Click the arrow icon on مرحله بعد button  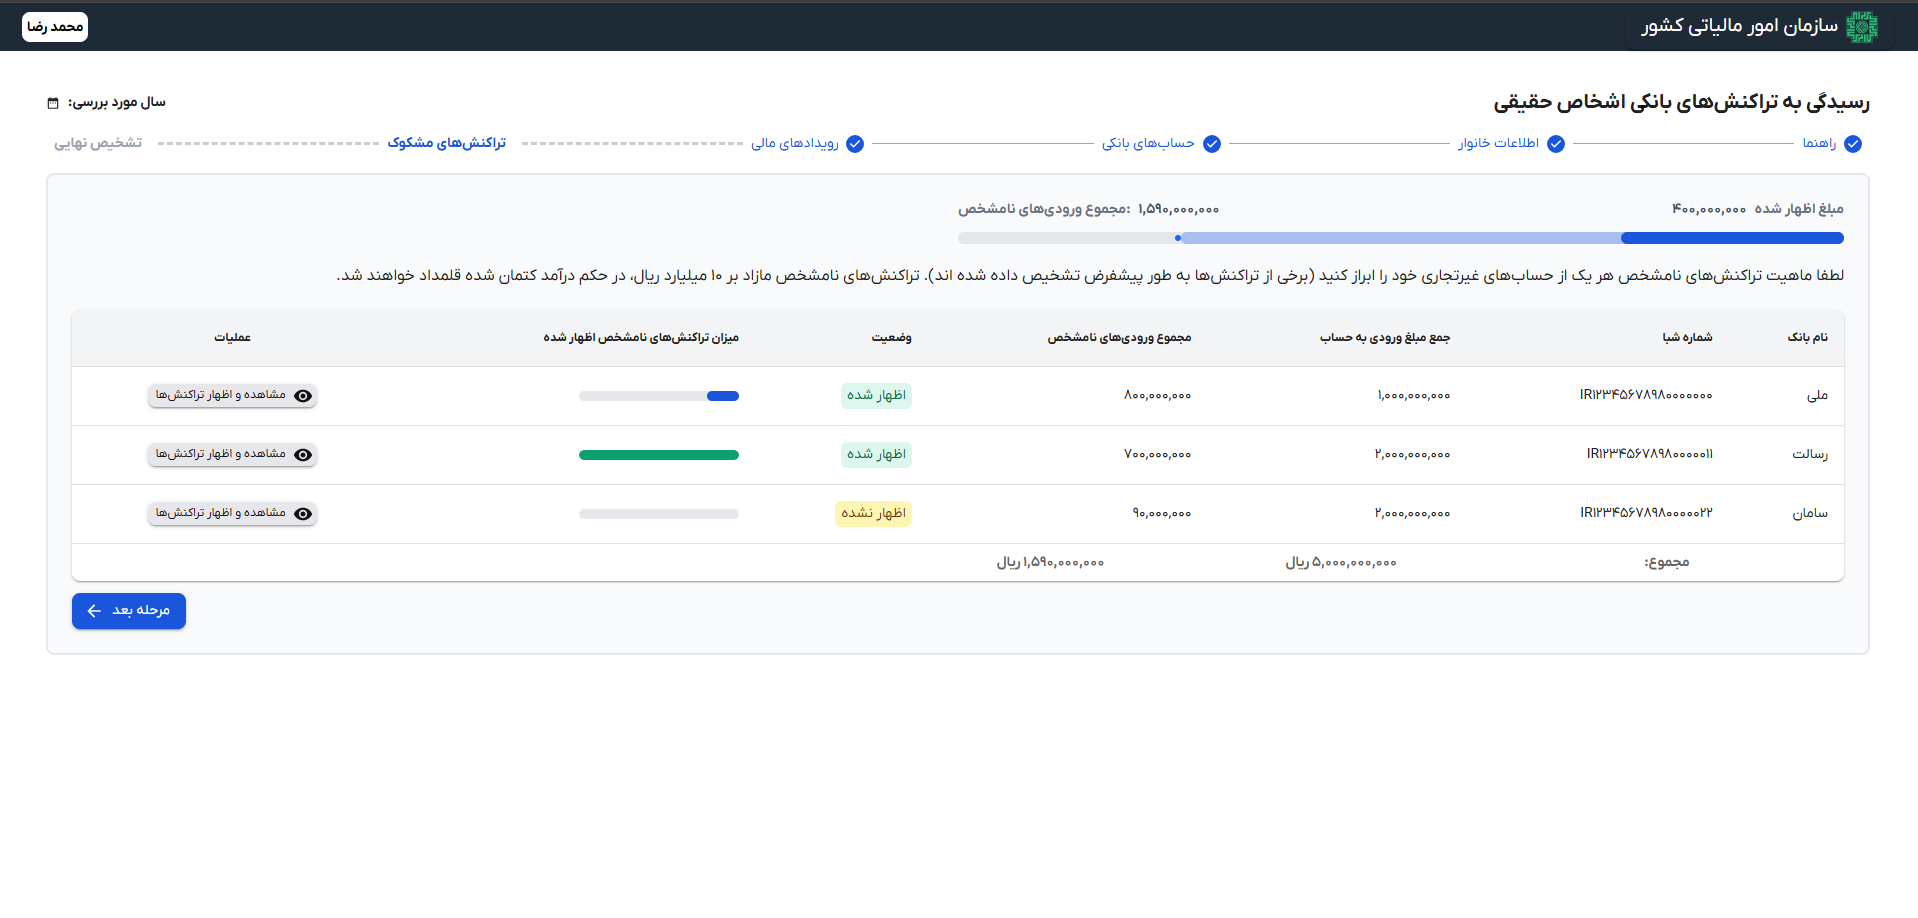(x=94, y=611)
